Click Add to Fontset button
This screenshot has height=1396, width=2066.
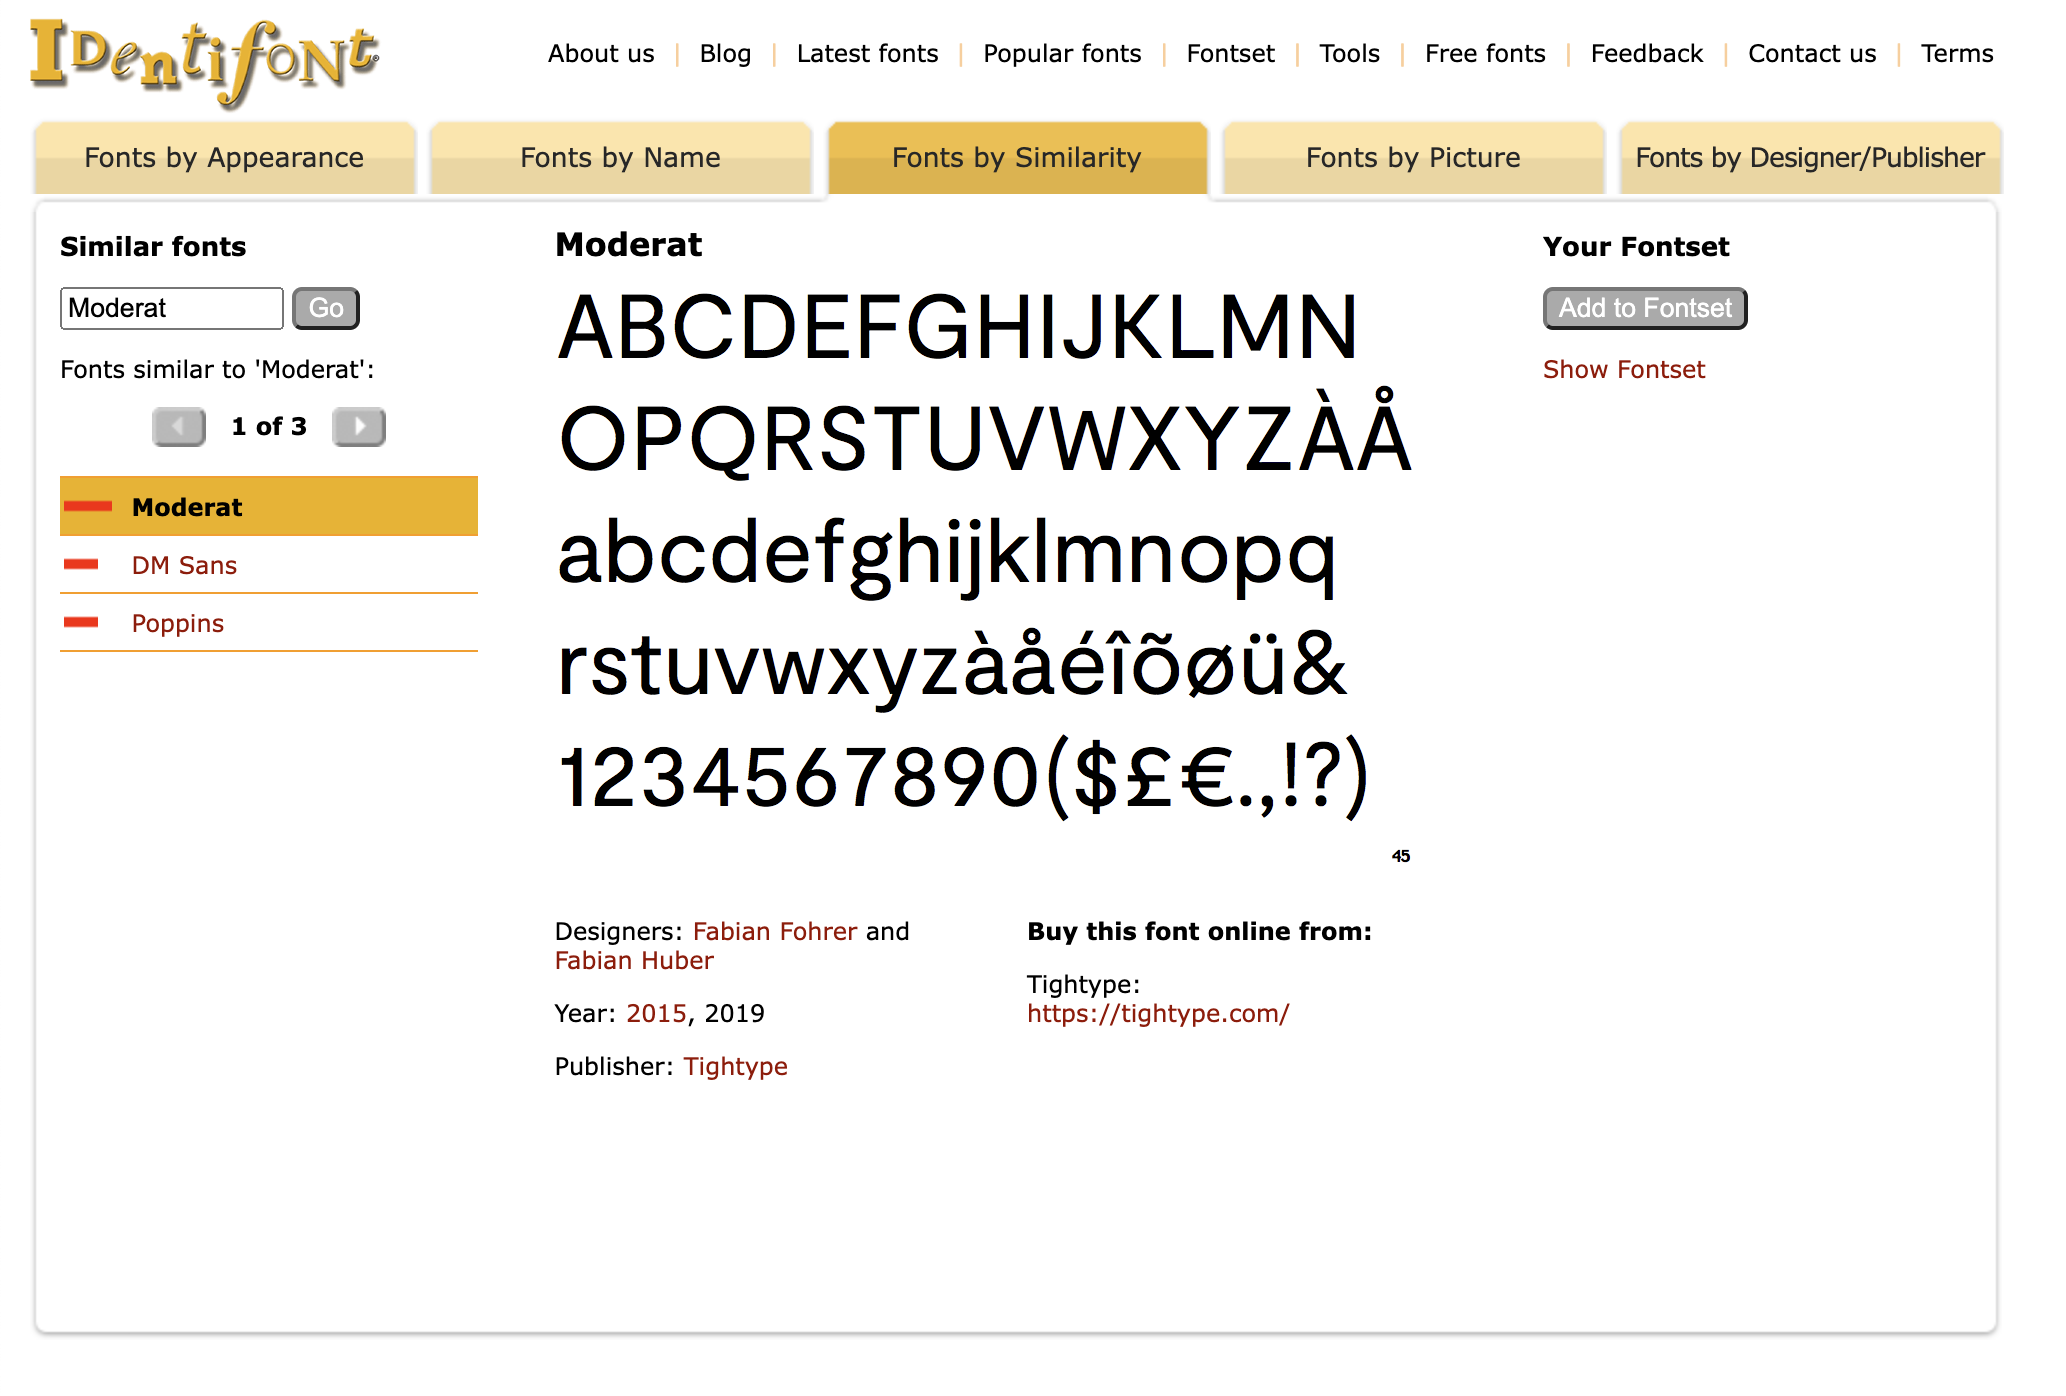pyautogui.click(x=1644, y=308)
